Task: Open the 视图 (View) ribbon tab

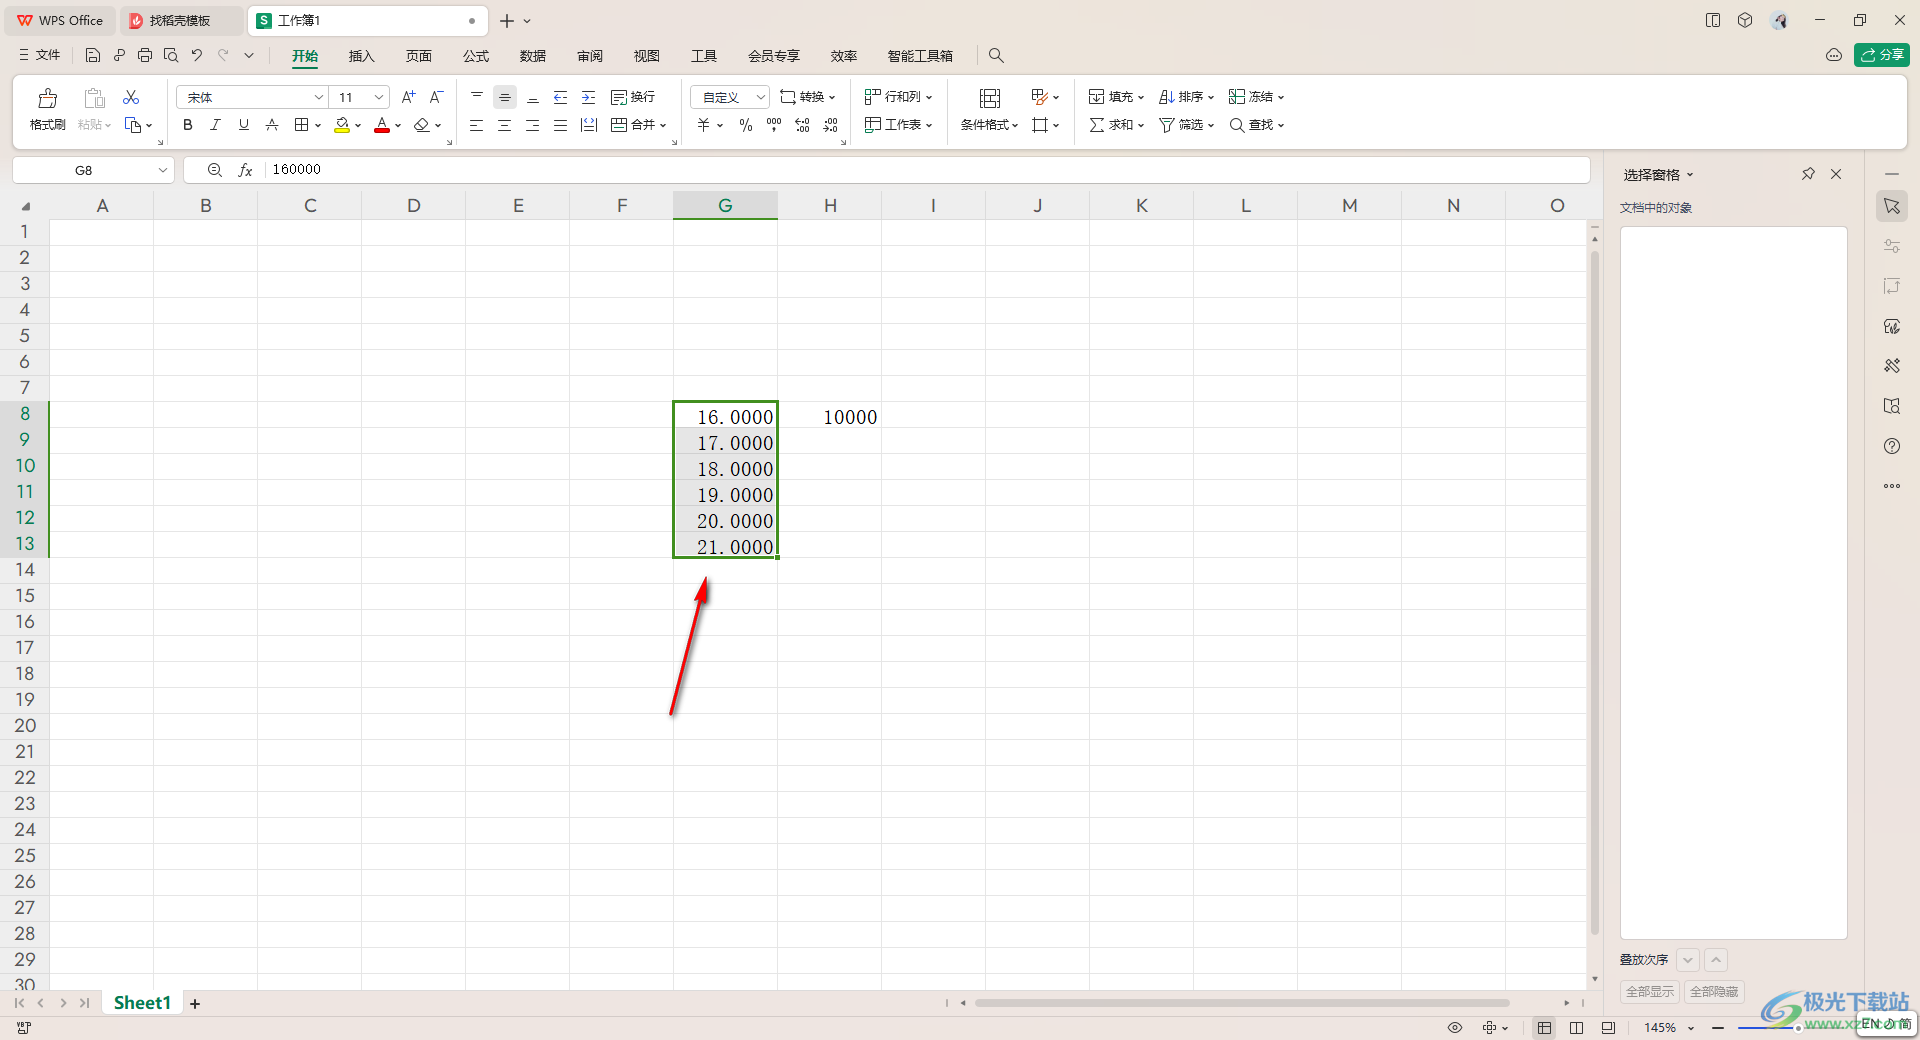Action: click(x=647, y=56)
